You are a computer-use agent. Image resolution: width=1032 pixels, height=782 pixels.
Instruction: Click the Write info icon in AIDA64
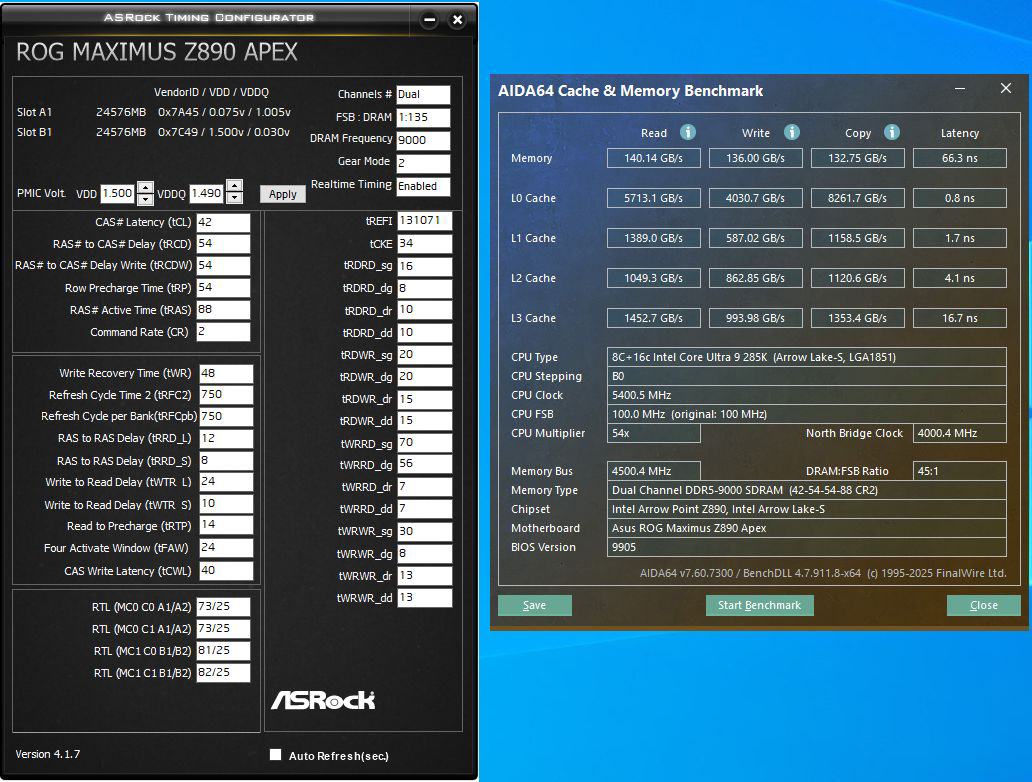click(791, 132)
